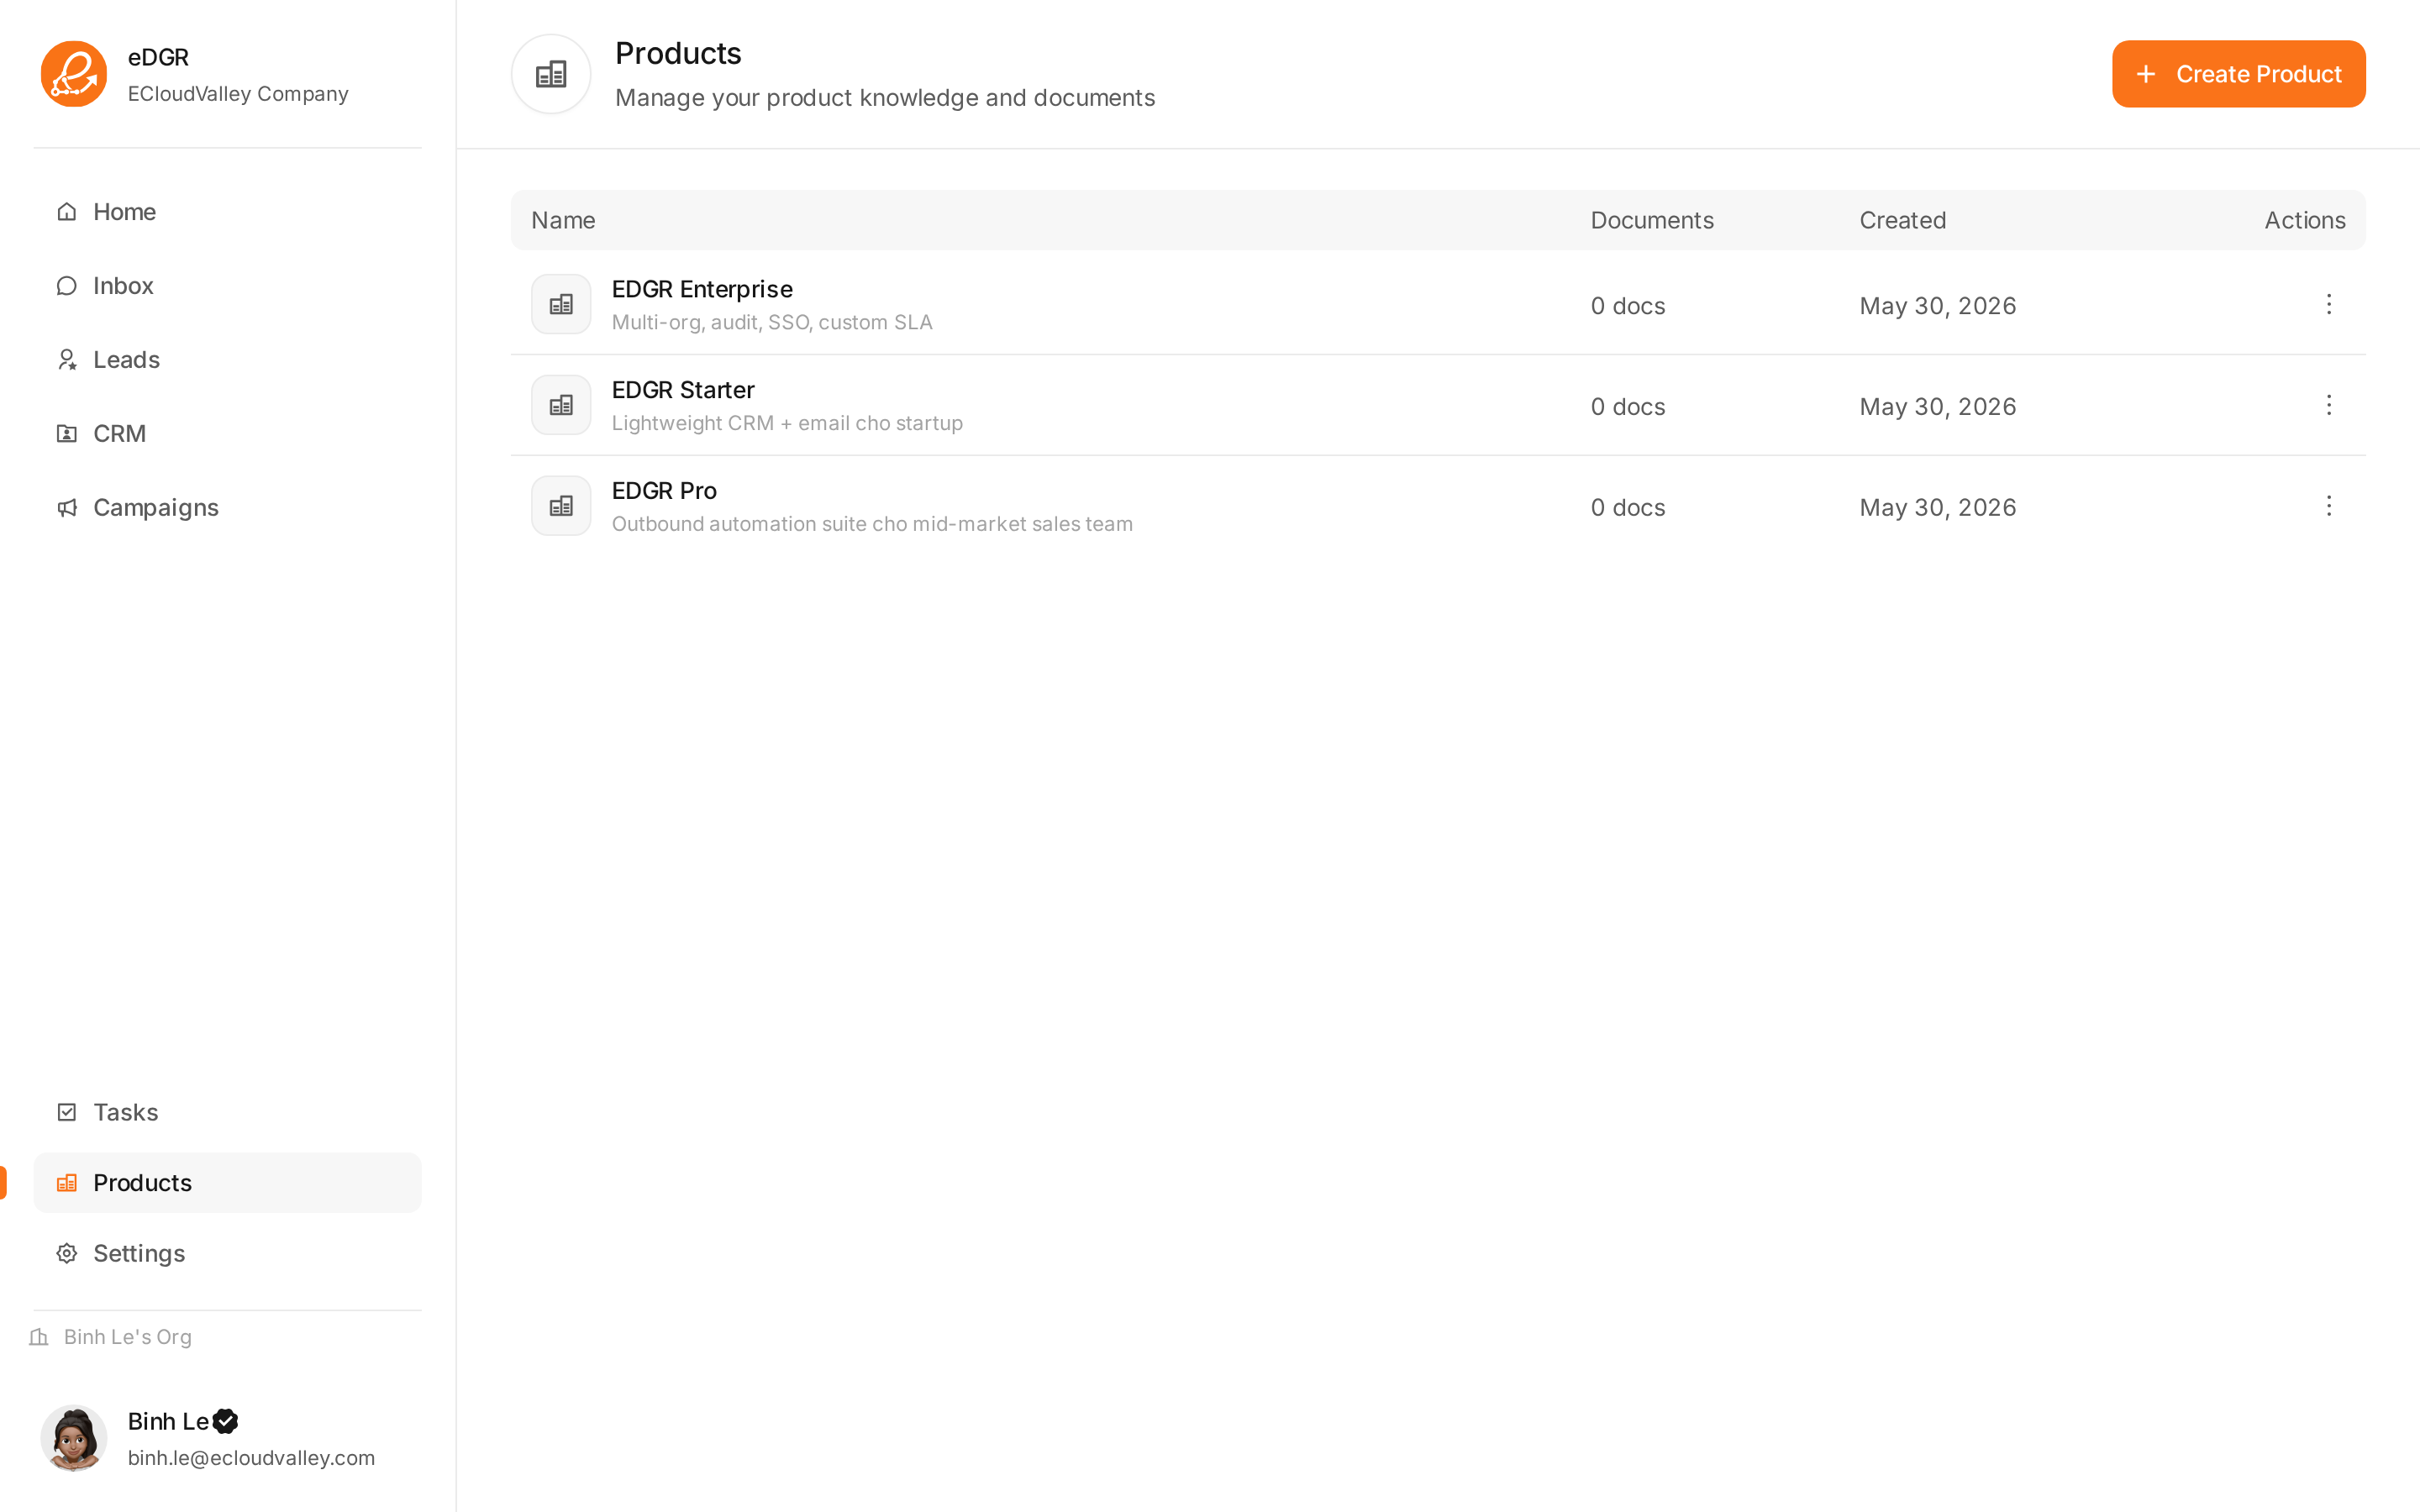The image size is (2420, 1512).
Task: Click Binh Le's avatar picture
Action: (74, 1438)
